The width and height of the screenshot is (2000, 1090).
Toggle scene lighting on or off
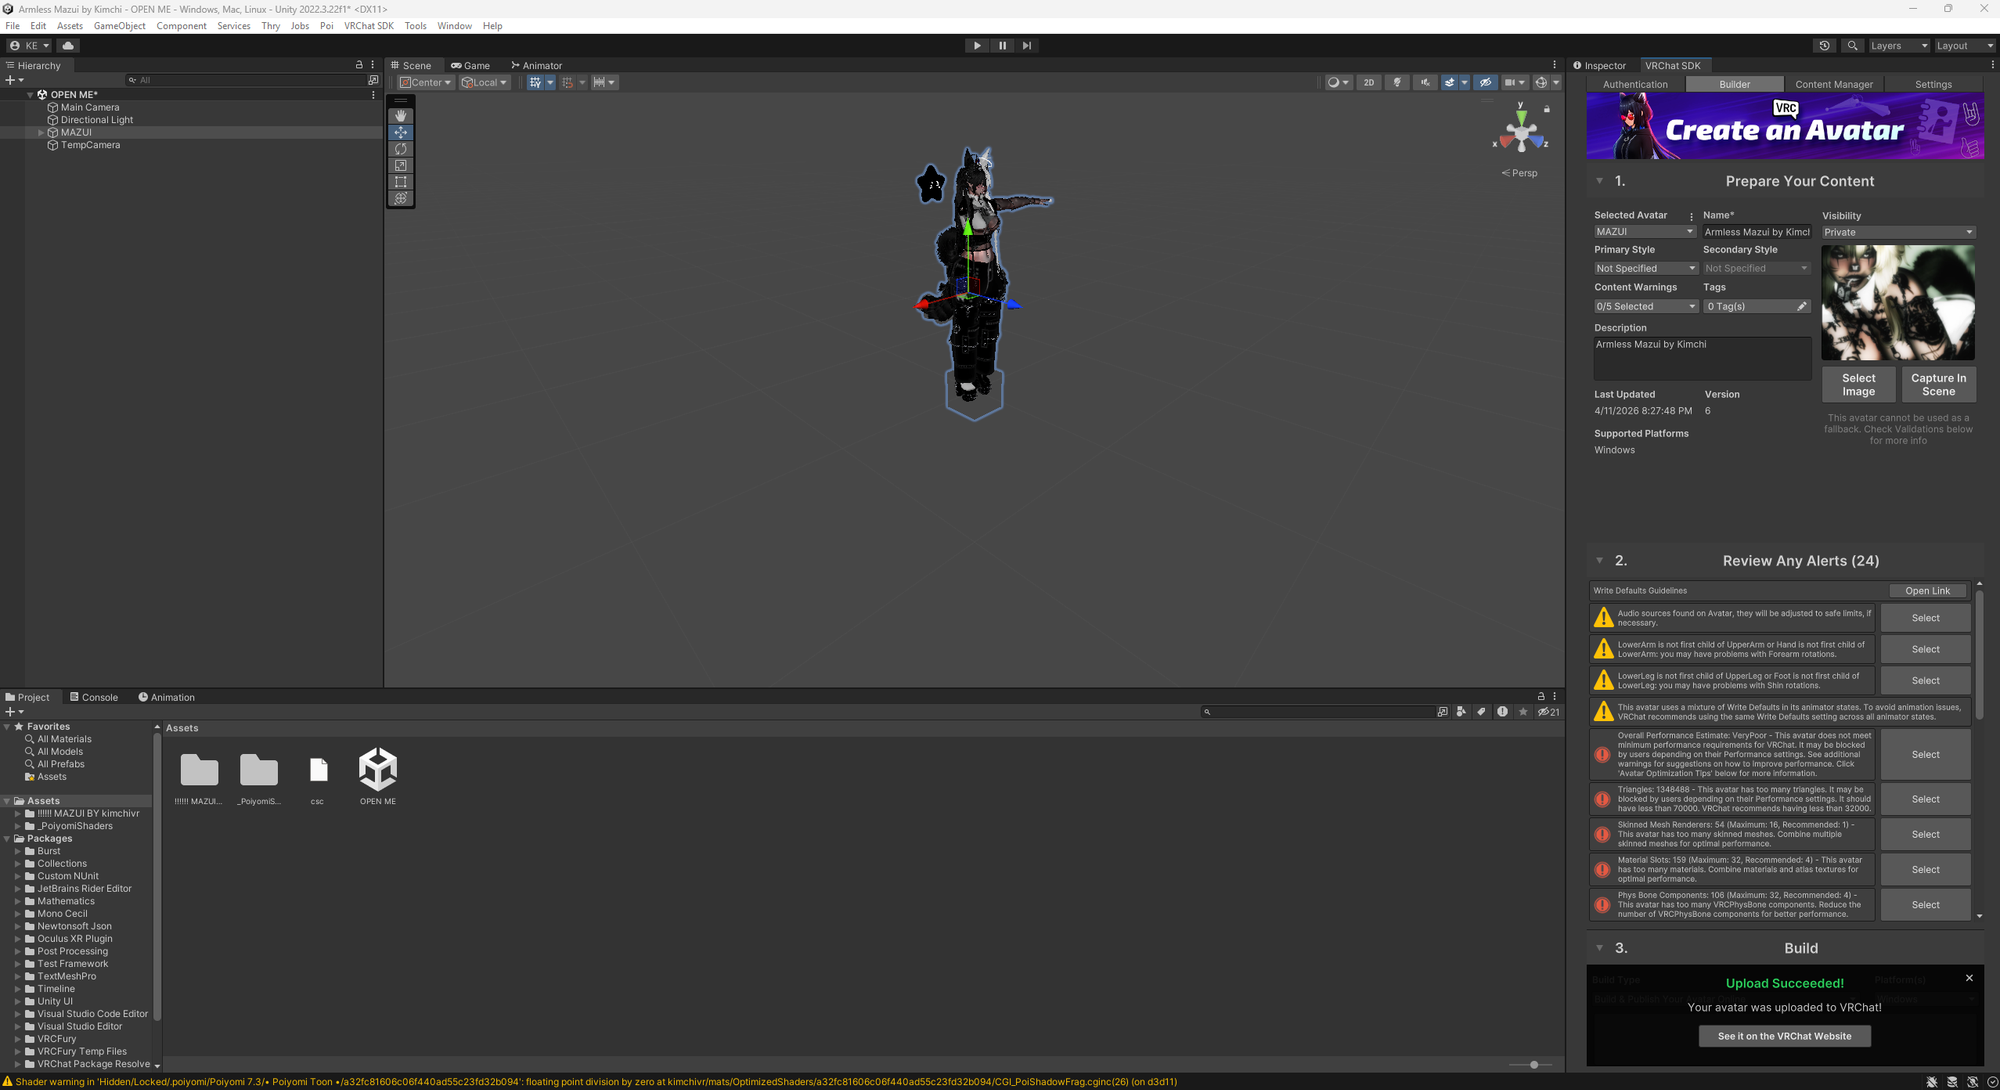(x=1397, y=83)
